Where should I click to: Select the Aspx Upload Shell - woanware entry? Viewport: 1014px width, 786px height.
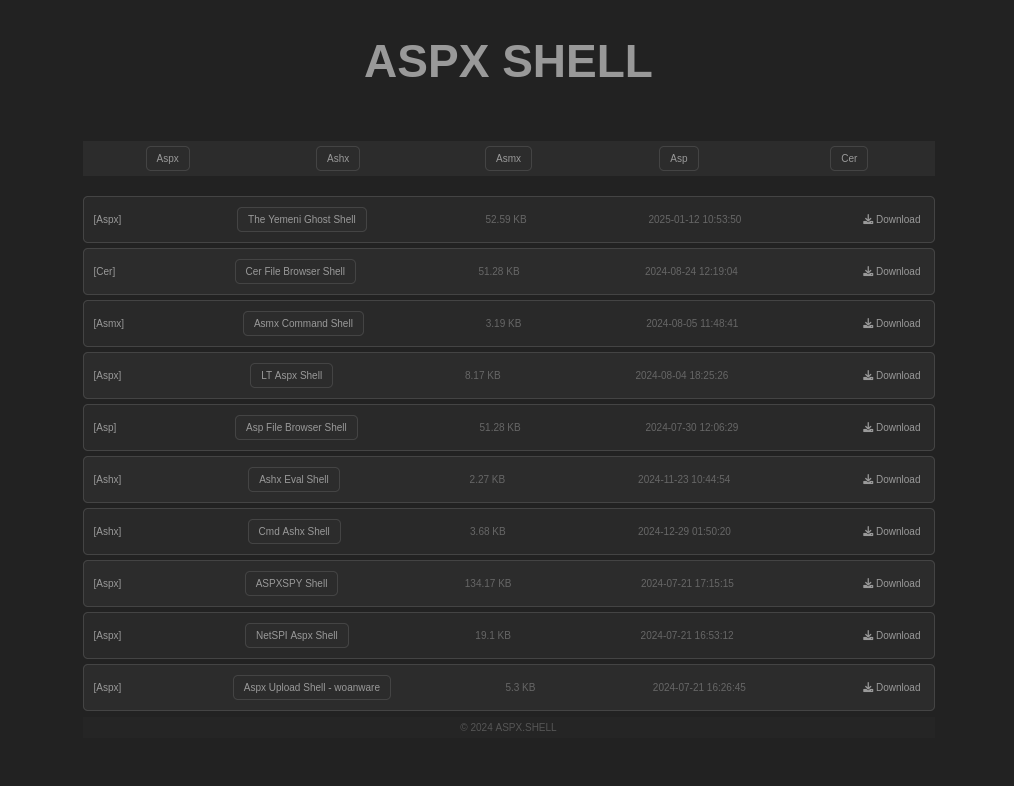[311, 687]
